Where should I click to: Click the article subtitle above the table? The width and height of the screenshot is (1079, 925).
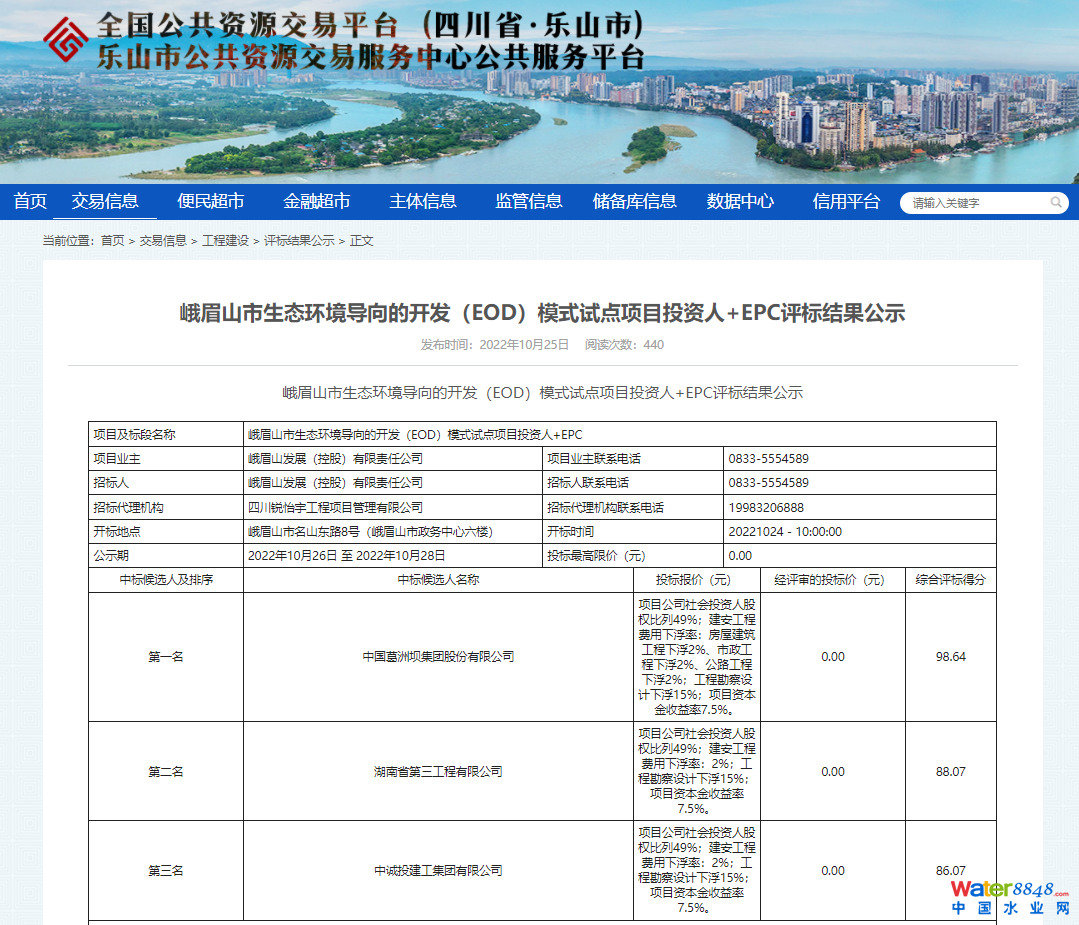point(542,393)
